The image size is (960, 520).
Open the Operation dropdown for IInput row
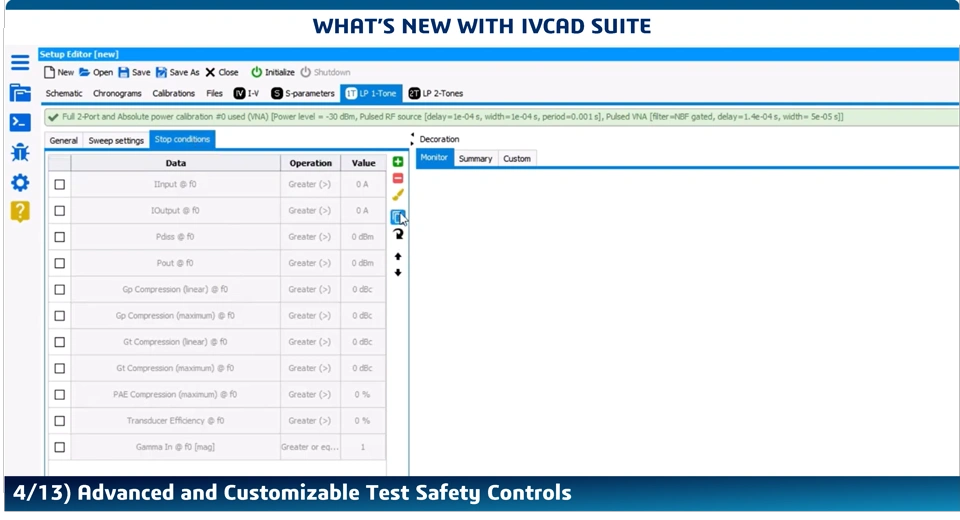tap(310, 184)
